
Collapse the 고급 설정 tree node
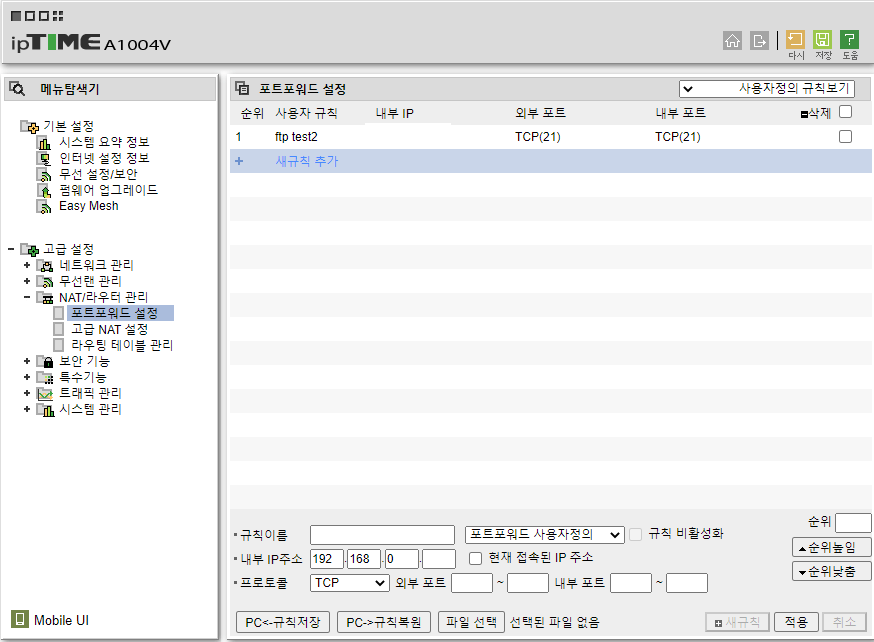pos(11,249)
